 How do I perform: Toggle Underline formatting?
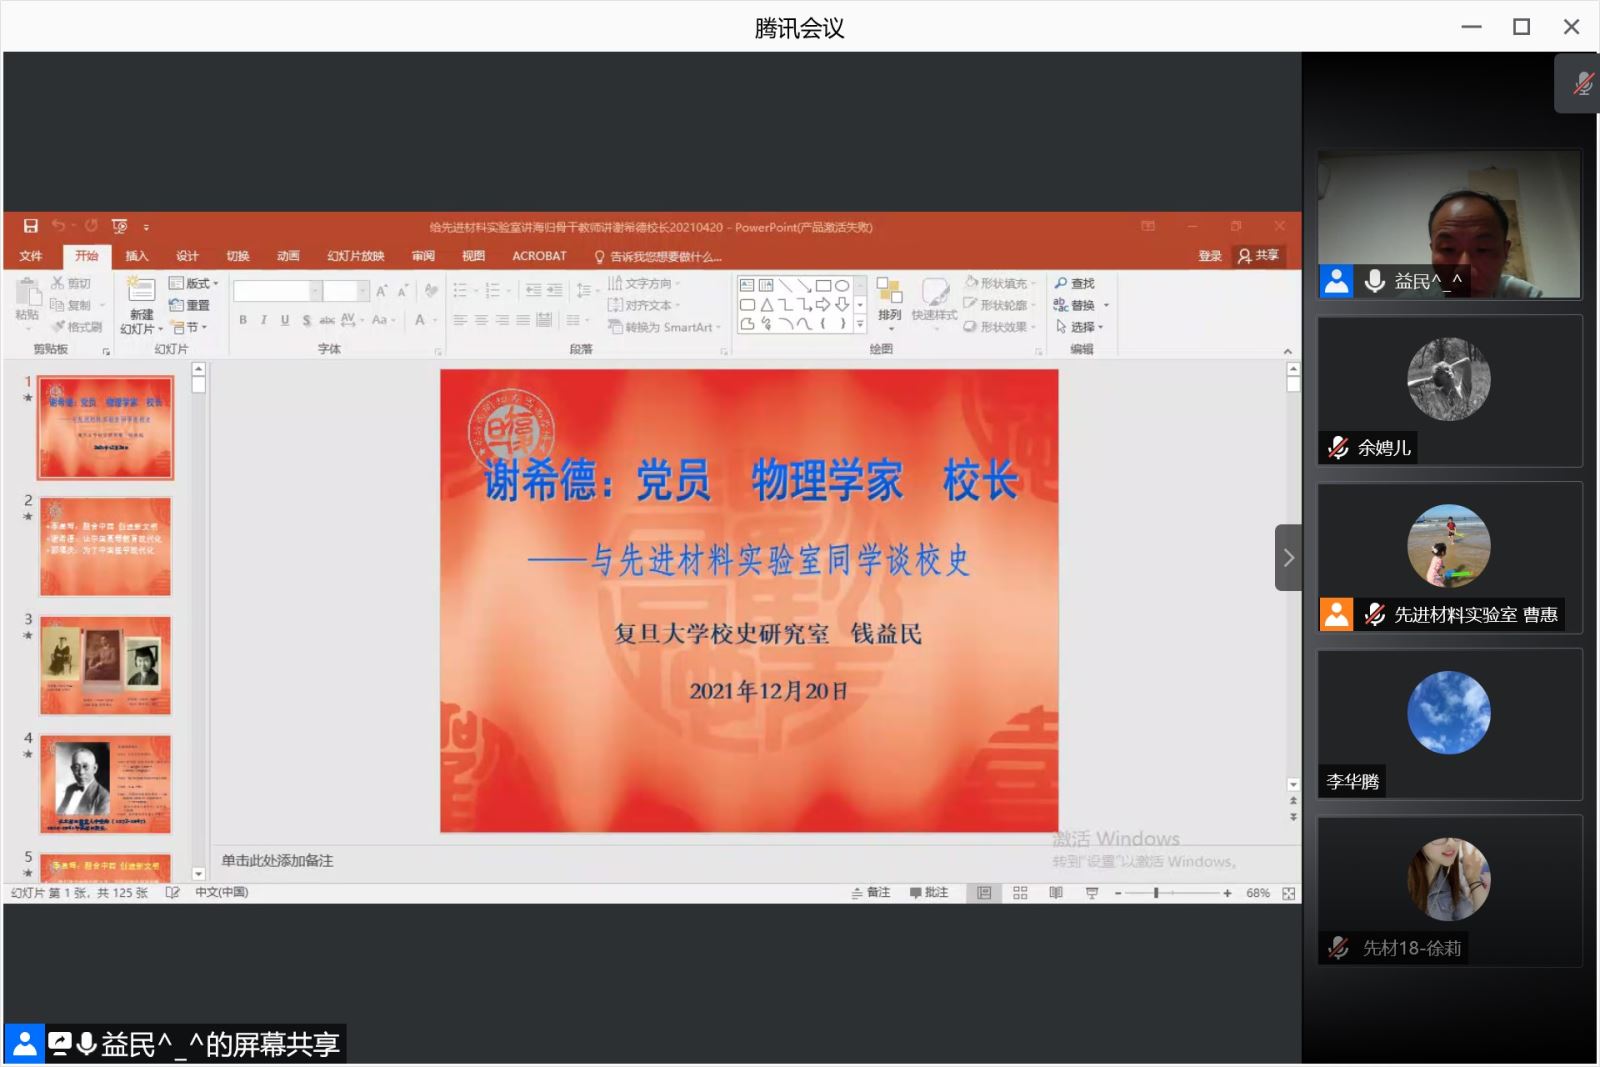coord(285,320)
